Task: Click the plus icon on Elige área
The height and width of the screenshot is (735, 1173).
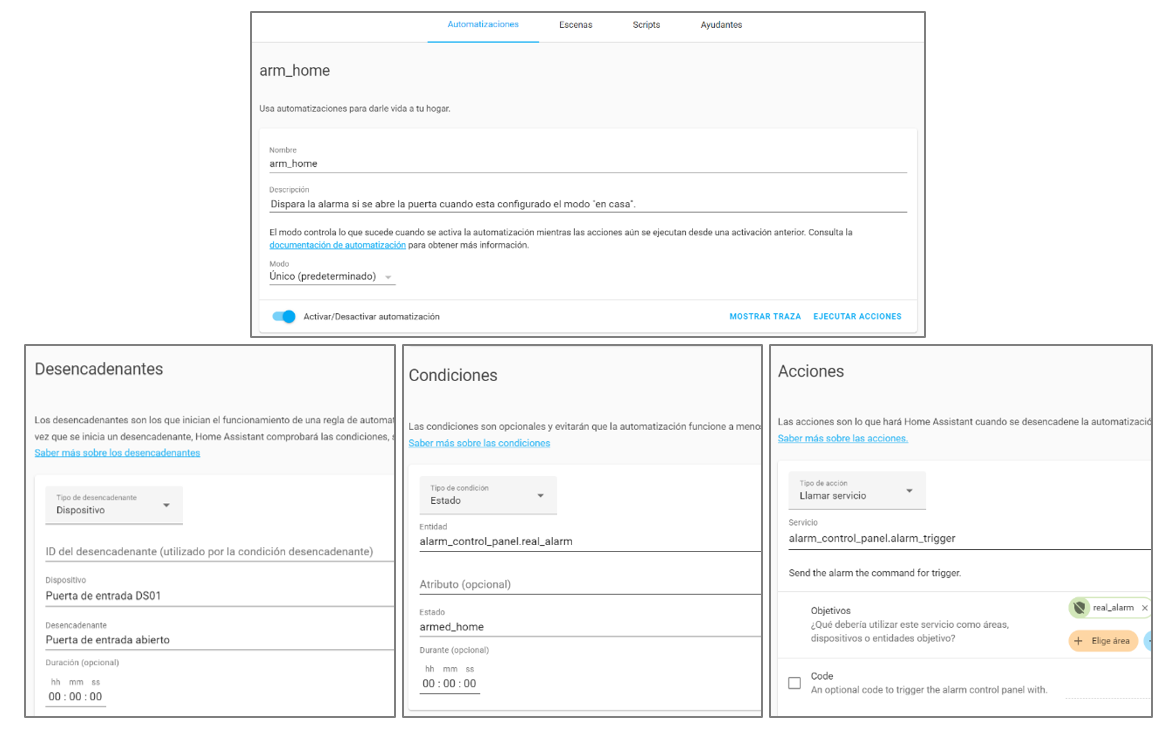Action: pos(1079,641)
